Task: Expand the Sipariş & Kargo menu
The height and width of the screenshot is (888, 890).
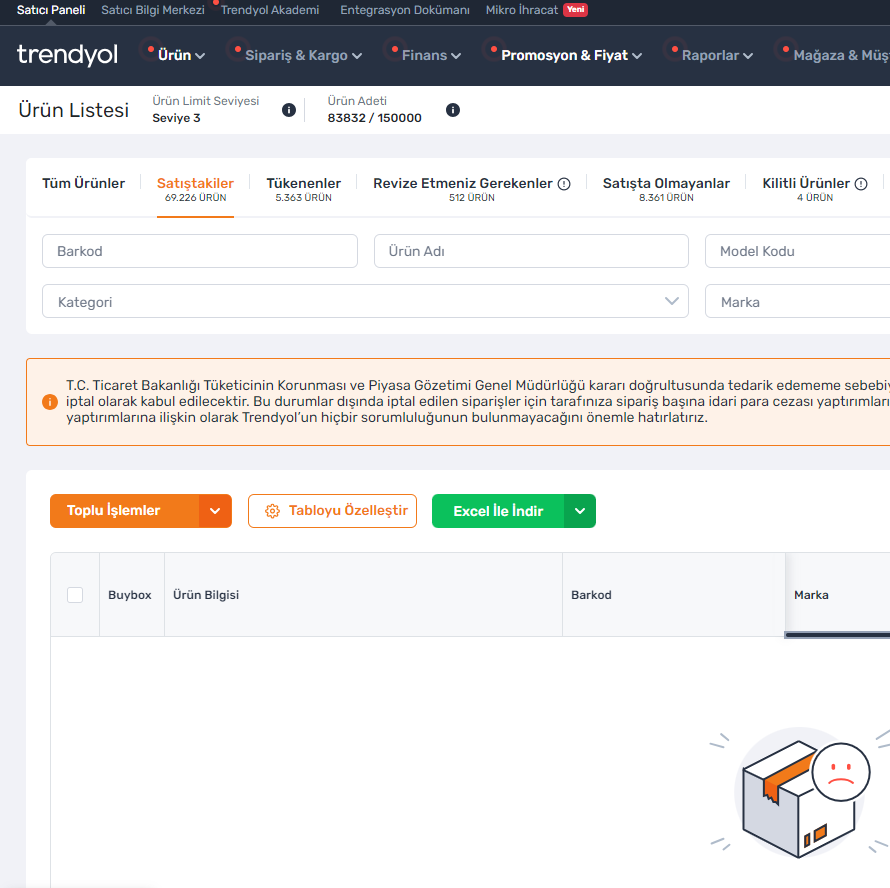Action: pos(303,55)
